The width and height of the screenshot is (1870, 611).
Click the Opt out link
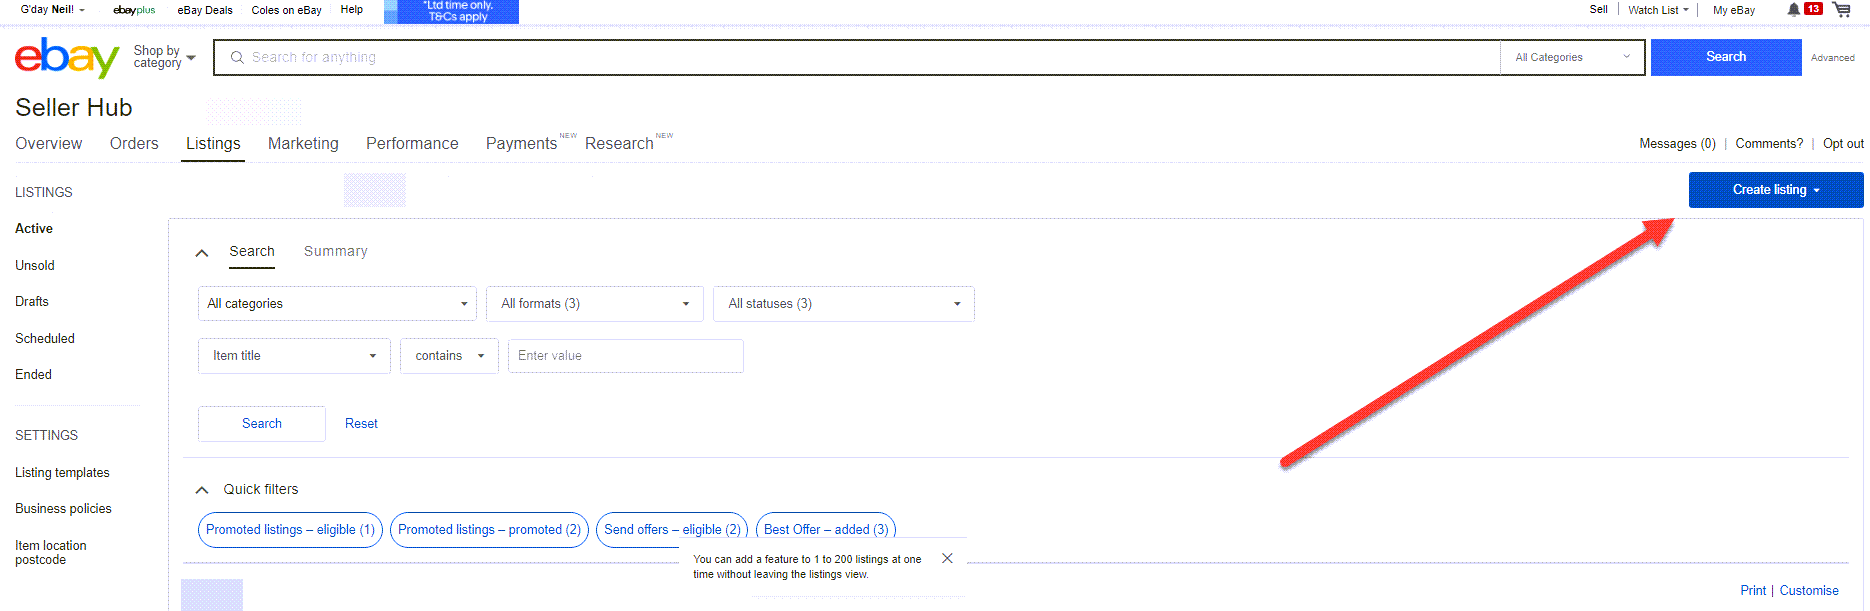(x=1843, y=144)
